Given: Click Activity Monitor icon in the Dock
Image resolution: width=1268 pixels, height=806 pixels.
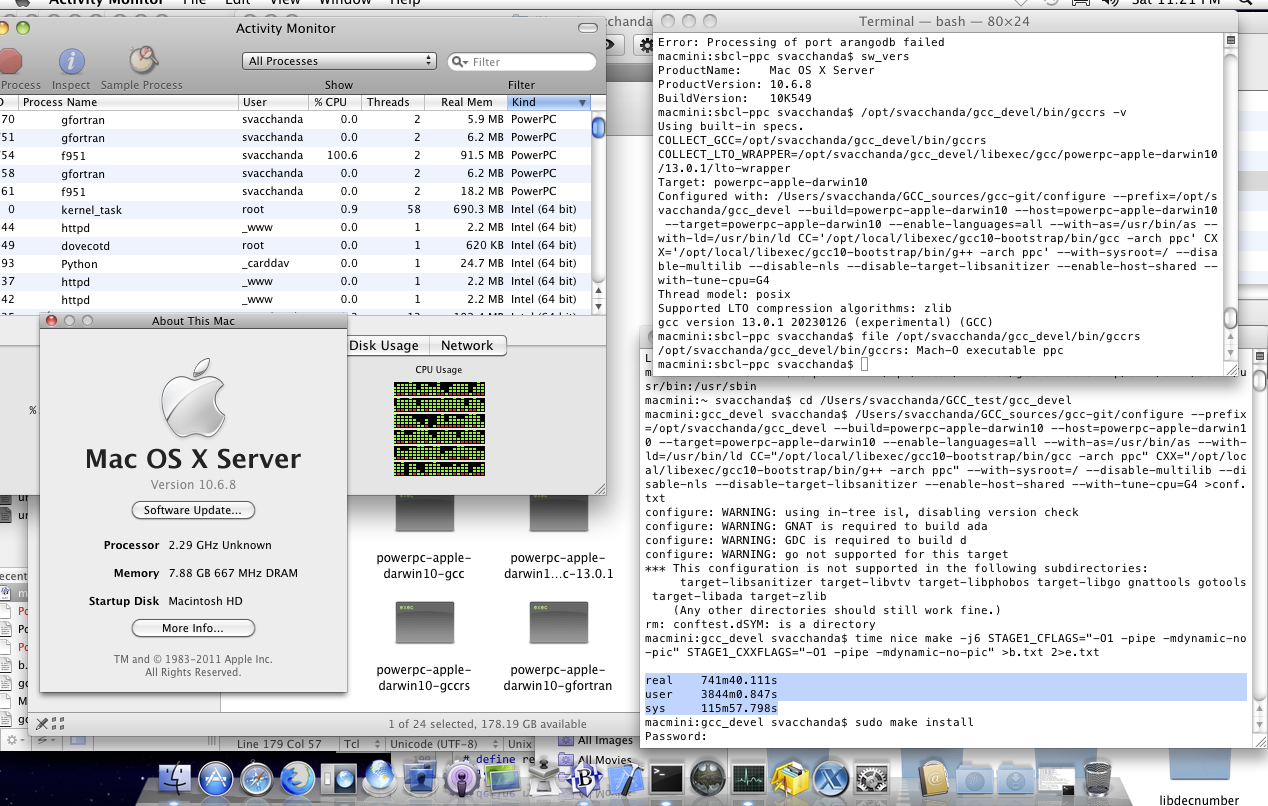Looking at the screenshot, I should pyautogui.click(x=748, y=779).
